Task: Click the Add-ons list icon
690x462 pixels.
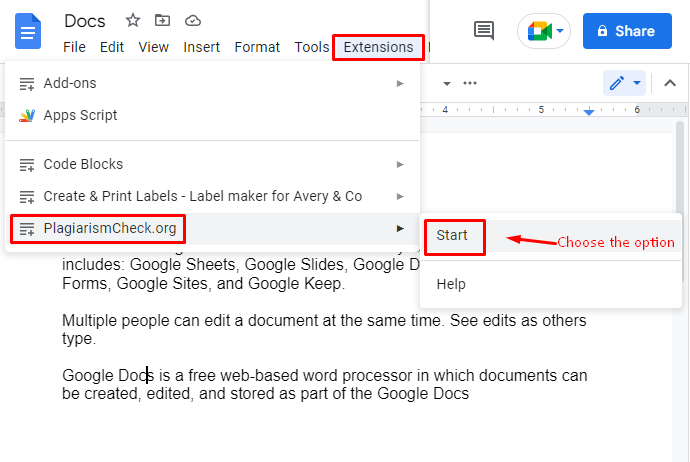Action: click(27, 84)
